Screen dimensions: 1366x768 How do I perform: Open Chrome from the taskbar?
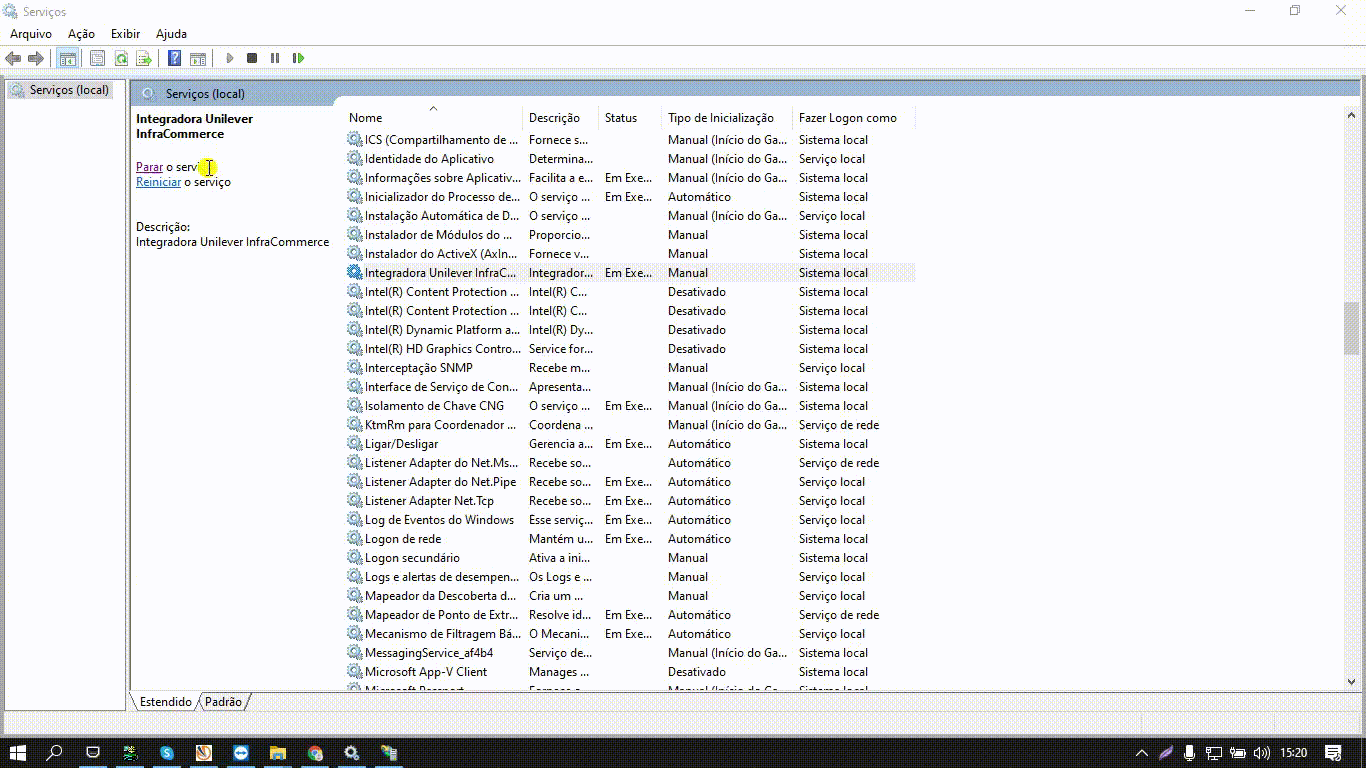pos(315,753)
